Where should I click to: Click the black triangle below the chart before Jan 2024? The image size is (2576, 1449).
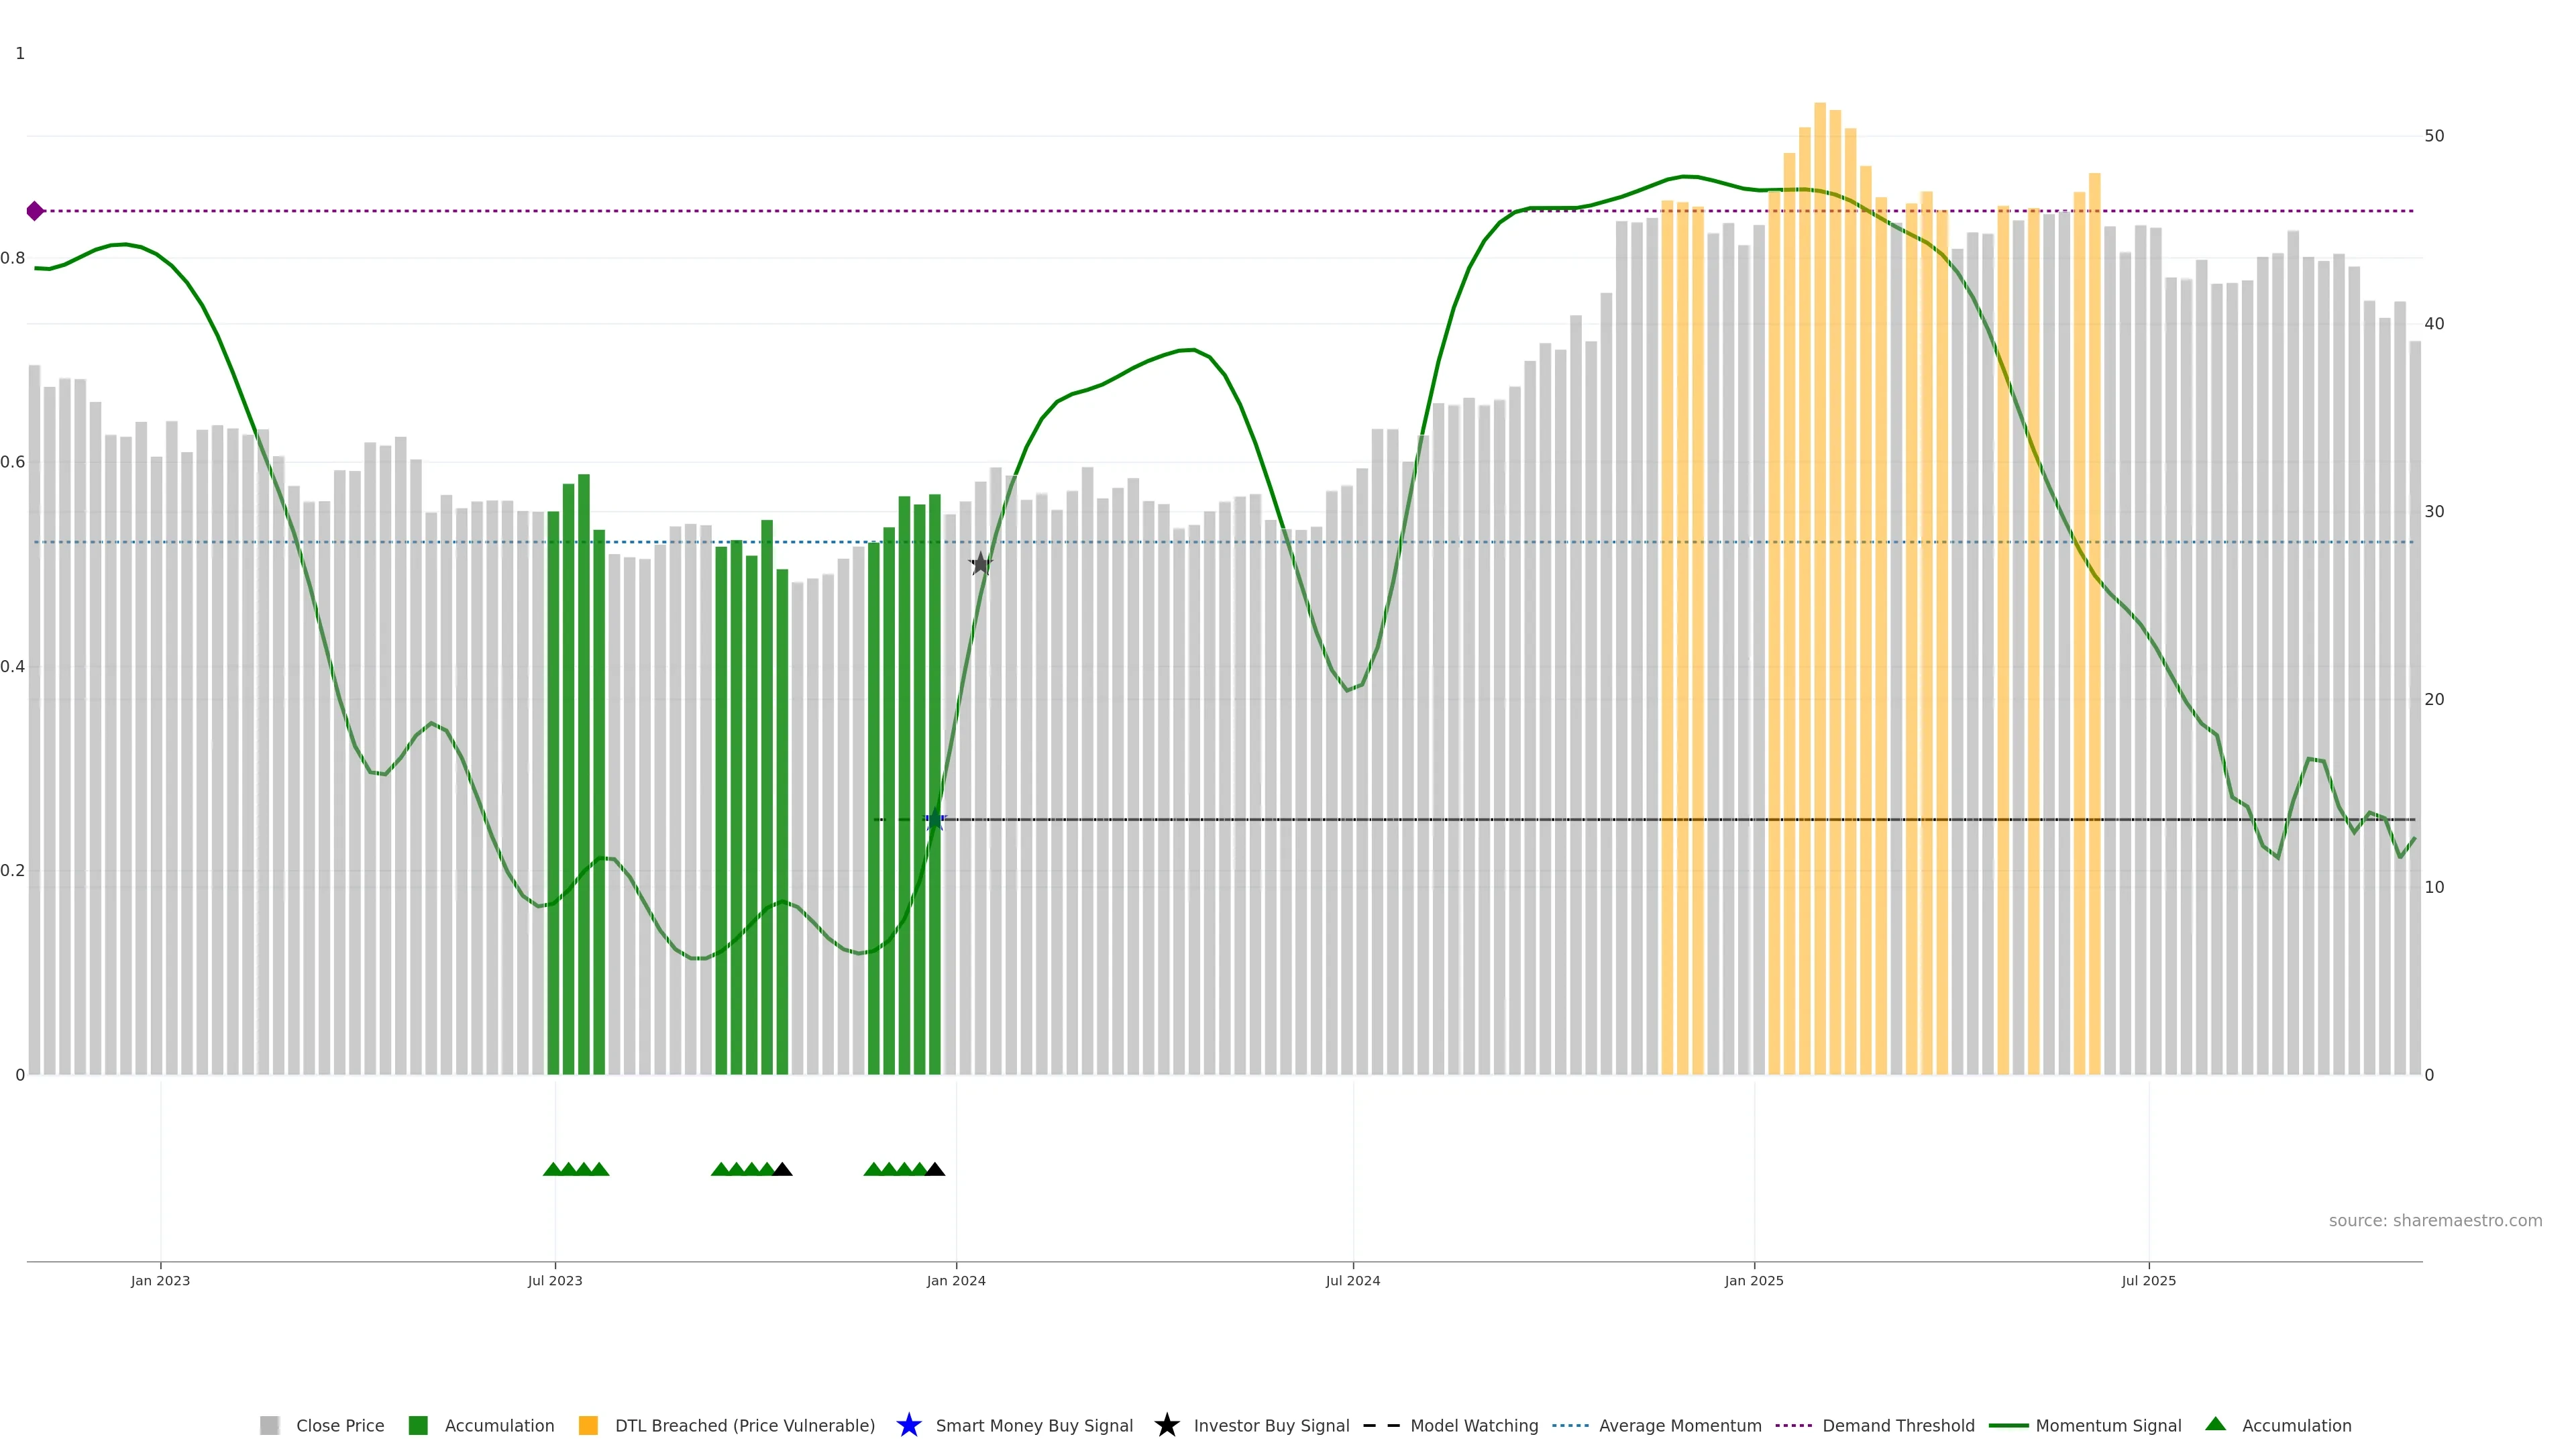[935, 1169]
